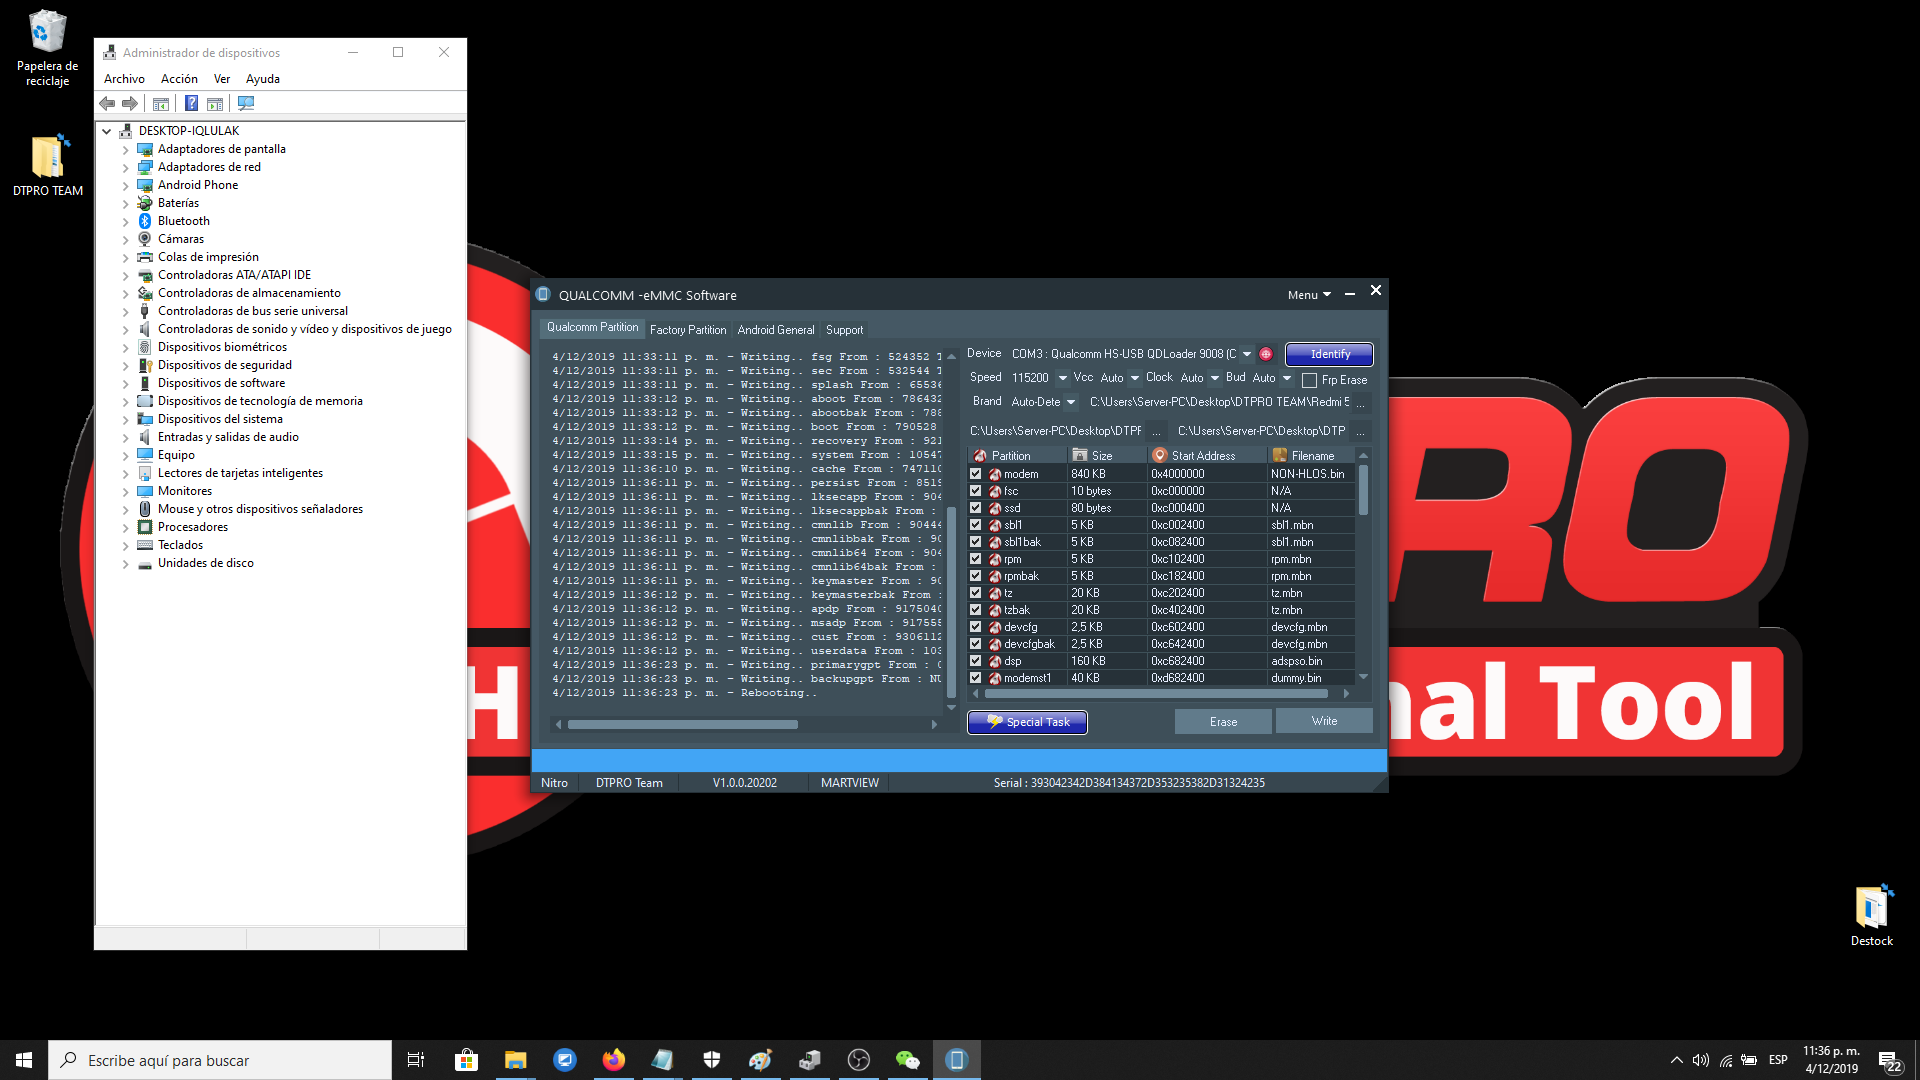Select the Bluetooth device category

(x=184, y=221)
